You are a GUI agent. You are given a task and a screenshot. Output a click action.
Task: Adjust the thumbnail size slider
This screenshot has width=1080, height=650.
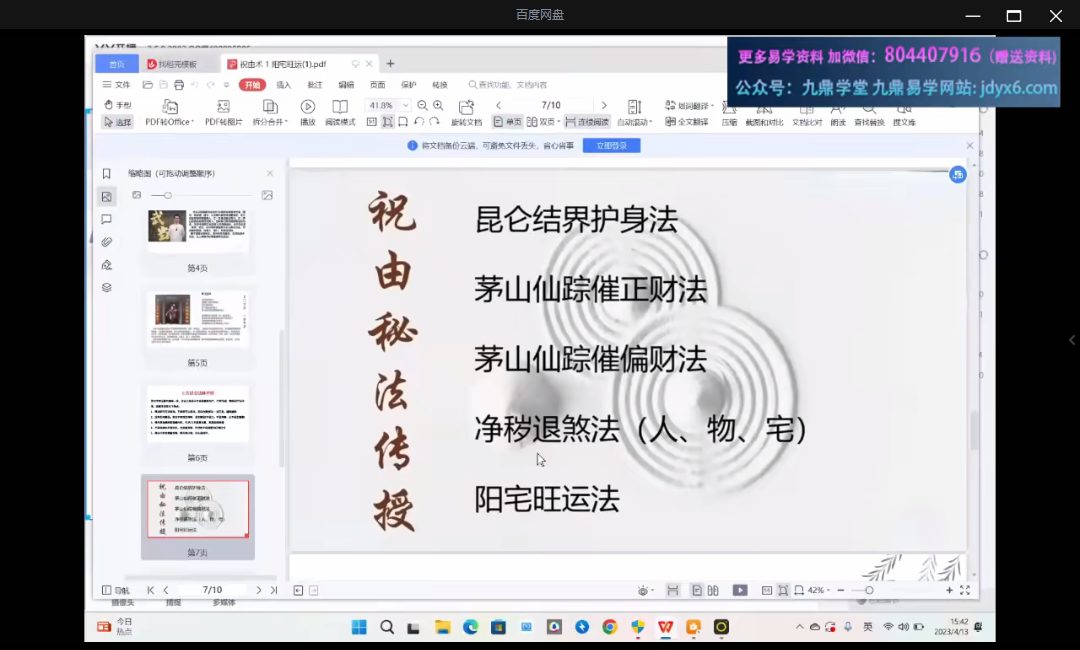pyautogui.click(x=167, y=196)
